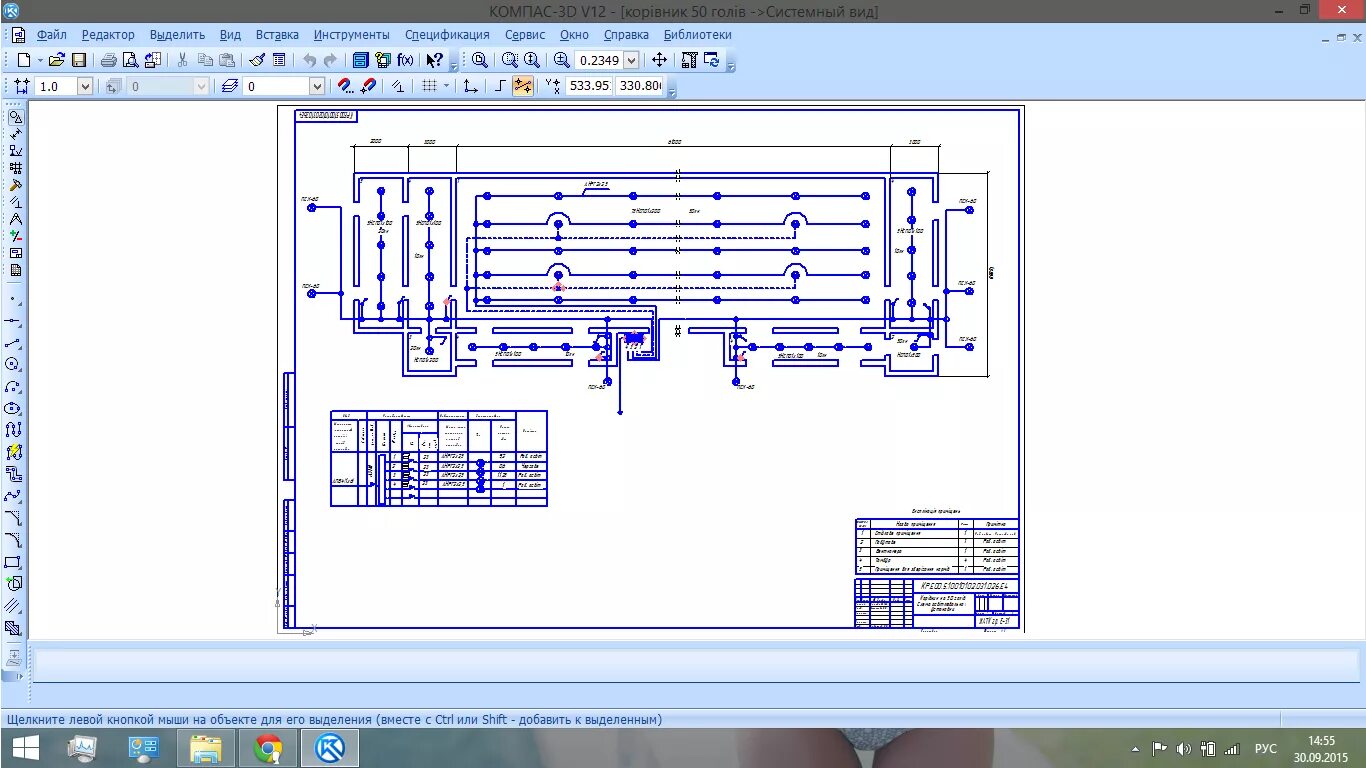Screen dimensions: 1366x768
Task: Toggle the grid display icon
Action: (429, 86)
